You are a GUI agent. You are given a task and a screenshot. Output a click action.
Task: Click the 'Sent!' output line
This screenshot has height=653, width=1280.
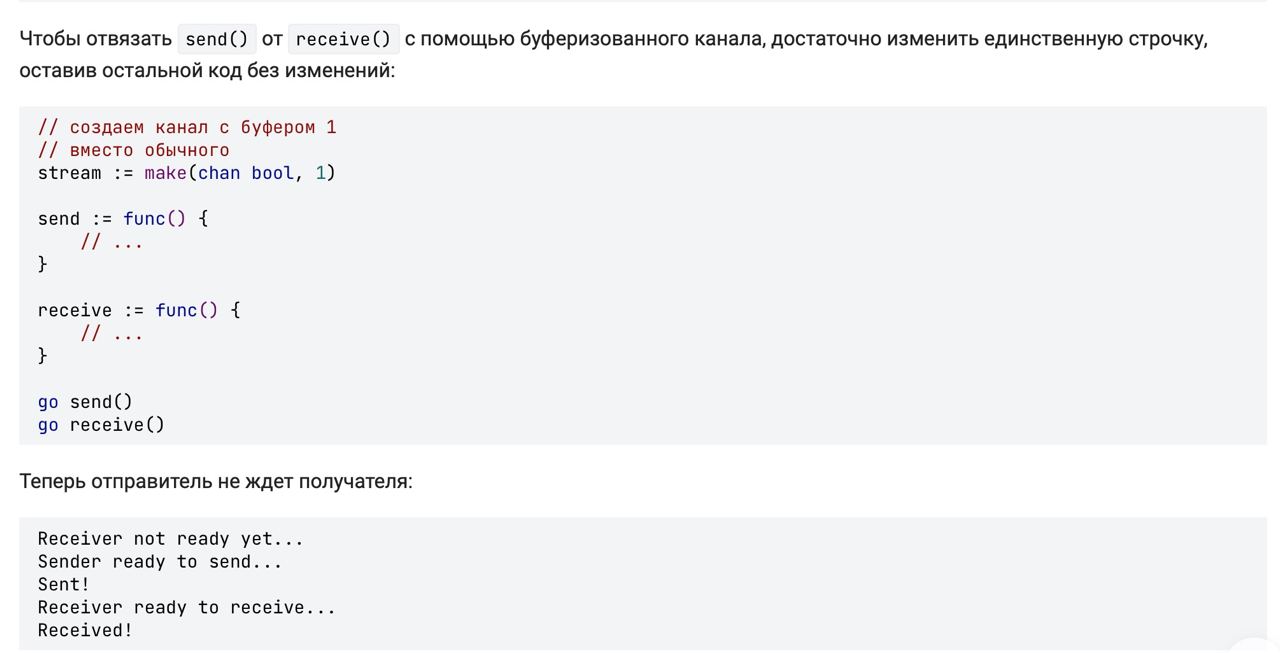point(64,585)
